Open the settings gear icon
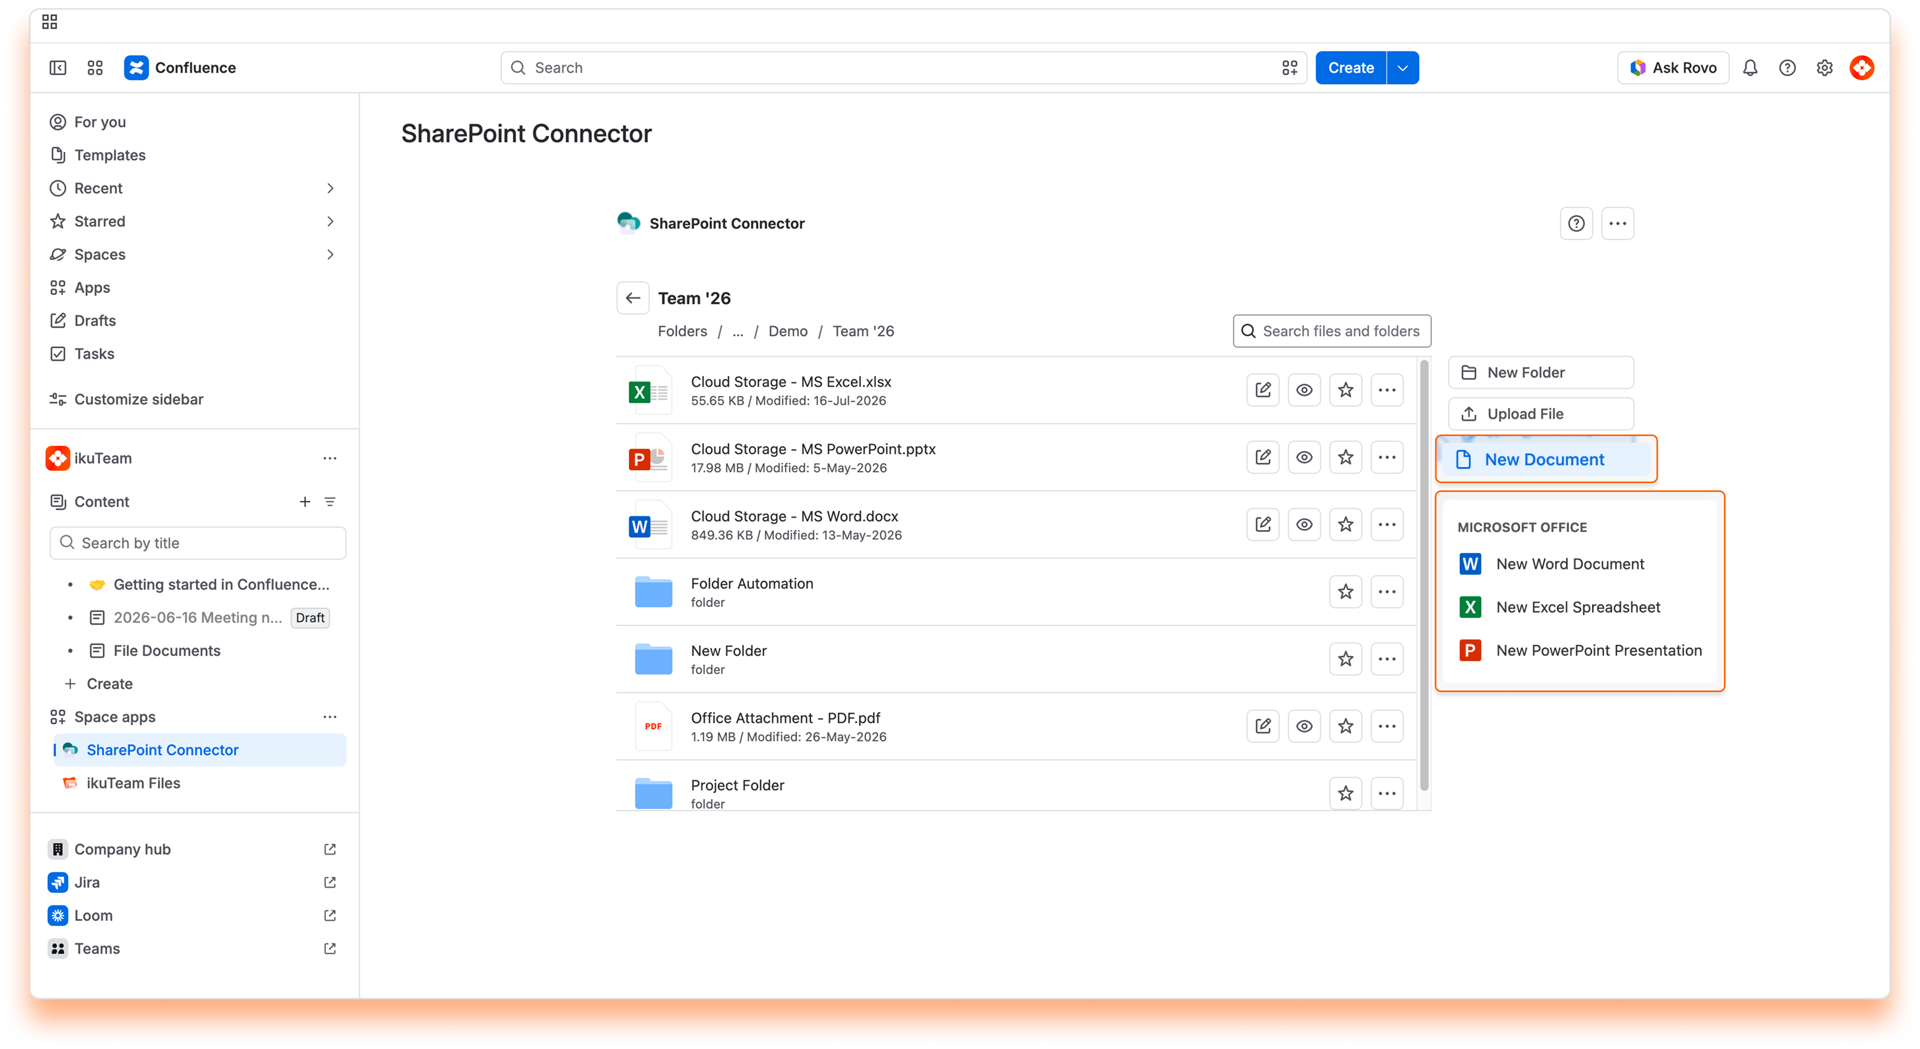Screen dimensions: 1920x1049 1825,68
